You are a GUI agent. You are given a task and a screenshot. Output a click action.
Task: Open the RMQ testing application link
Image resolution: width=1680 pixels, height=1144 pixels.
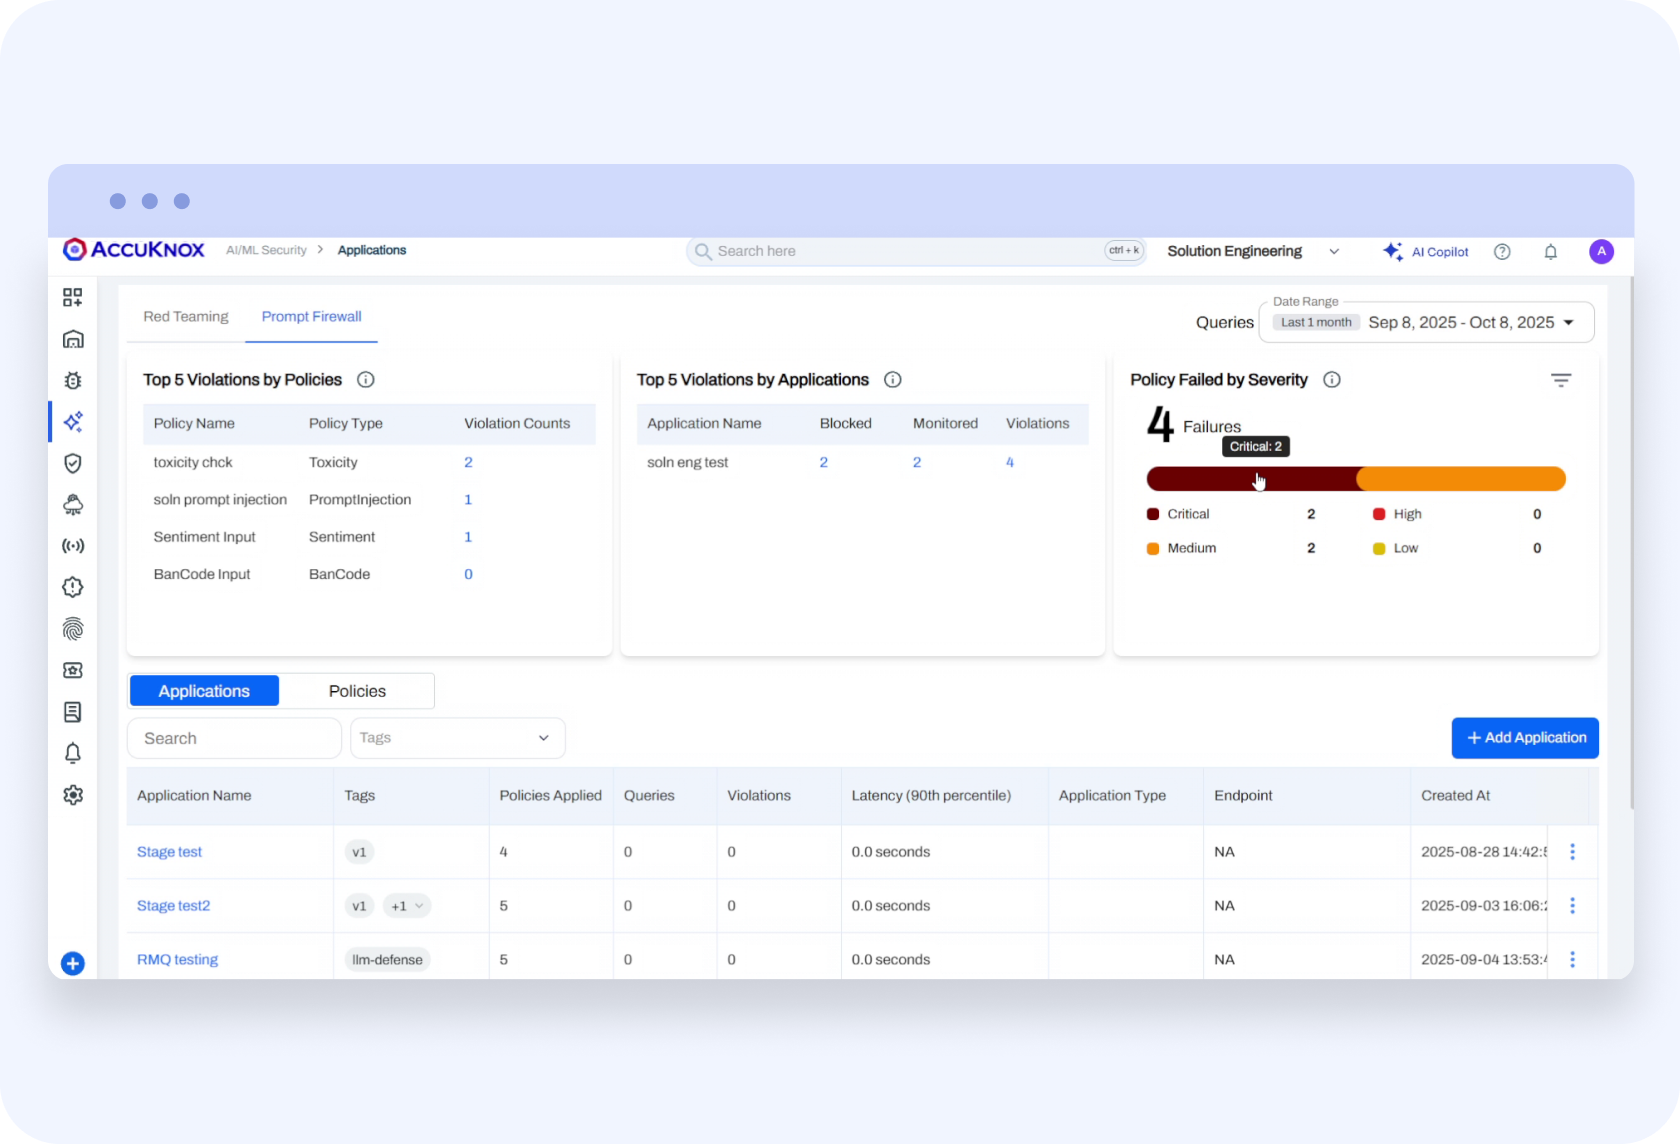click(x=177, y=960)
